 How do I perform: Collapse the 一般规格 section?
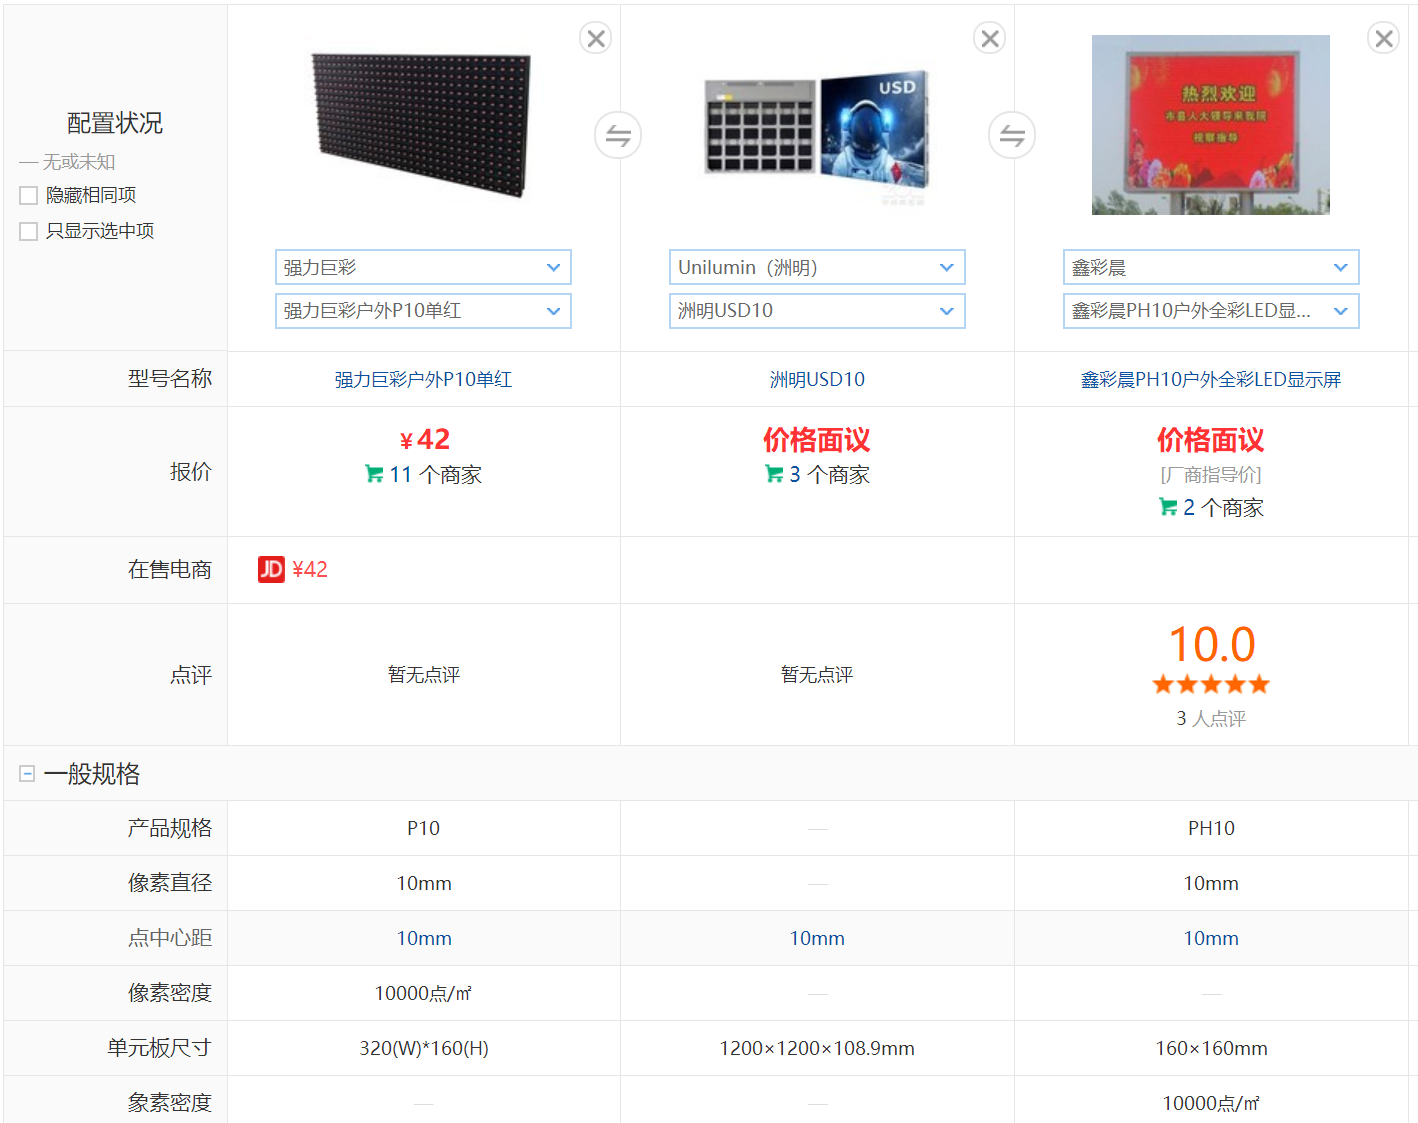point(28,774)
